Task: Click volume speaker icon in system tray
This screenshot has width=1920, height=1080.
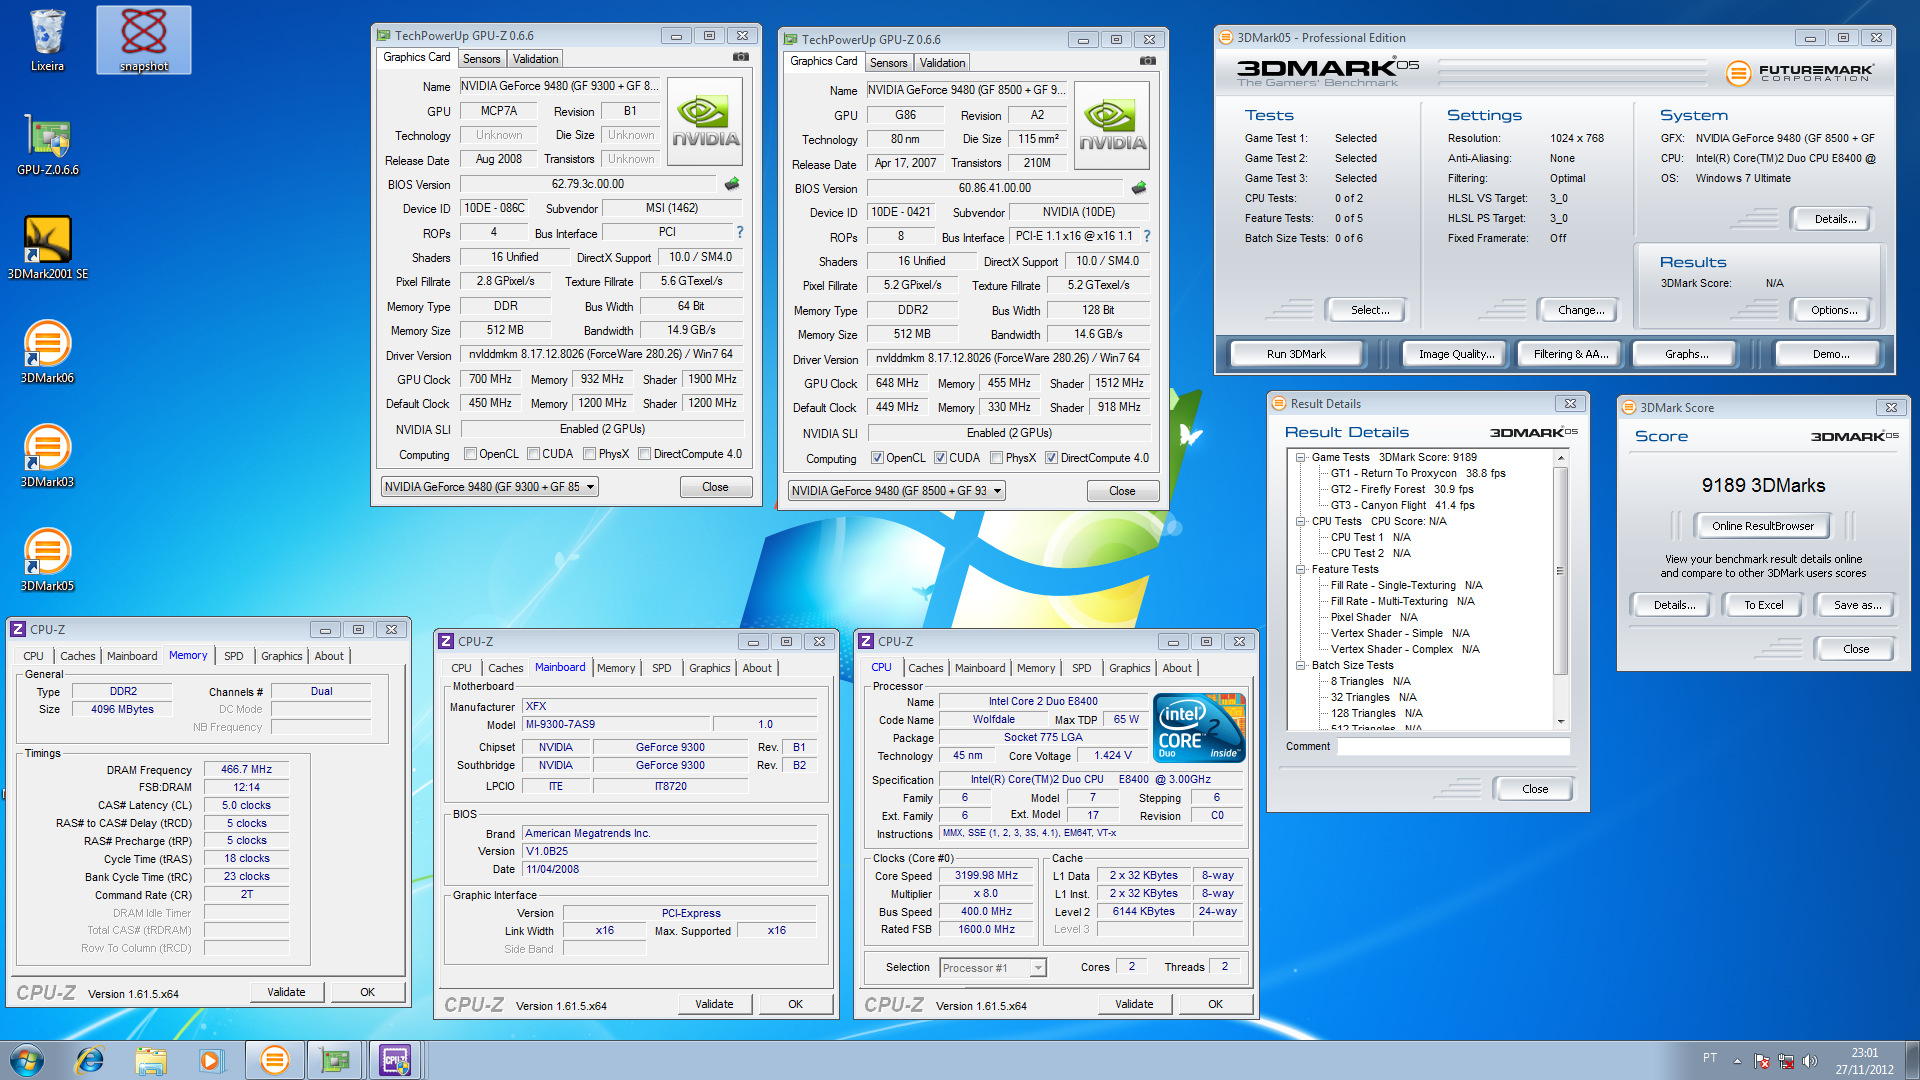Action: pos(1810,1061)
